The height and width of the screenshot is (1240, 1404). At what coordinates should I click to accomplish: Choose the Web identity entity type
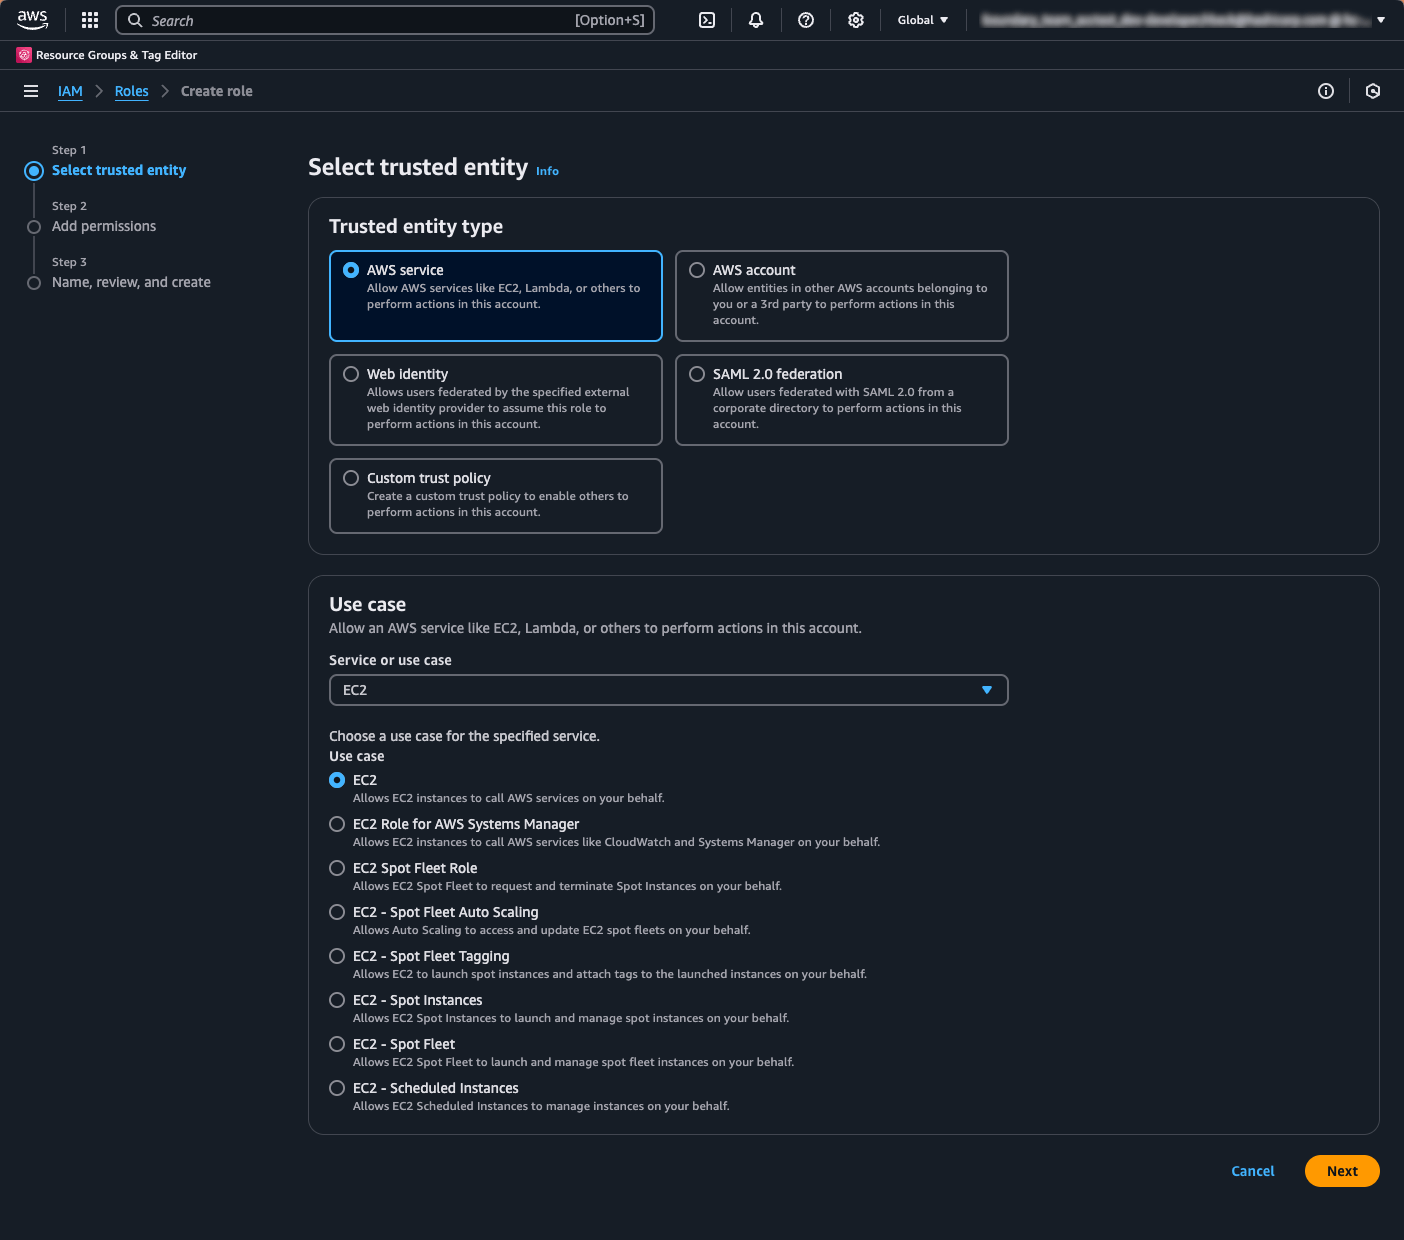496,400
